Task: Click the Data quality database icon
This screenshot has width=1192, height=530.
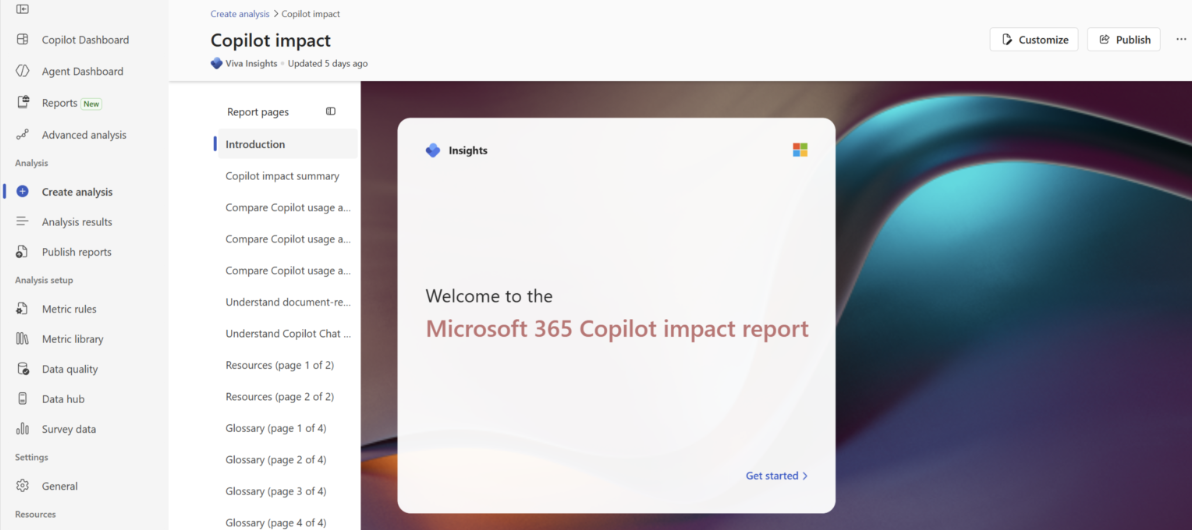Action: [x=23, y=369]
